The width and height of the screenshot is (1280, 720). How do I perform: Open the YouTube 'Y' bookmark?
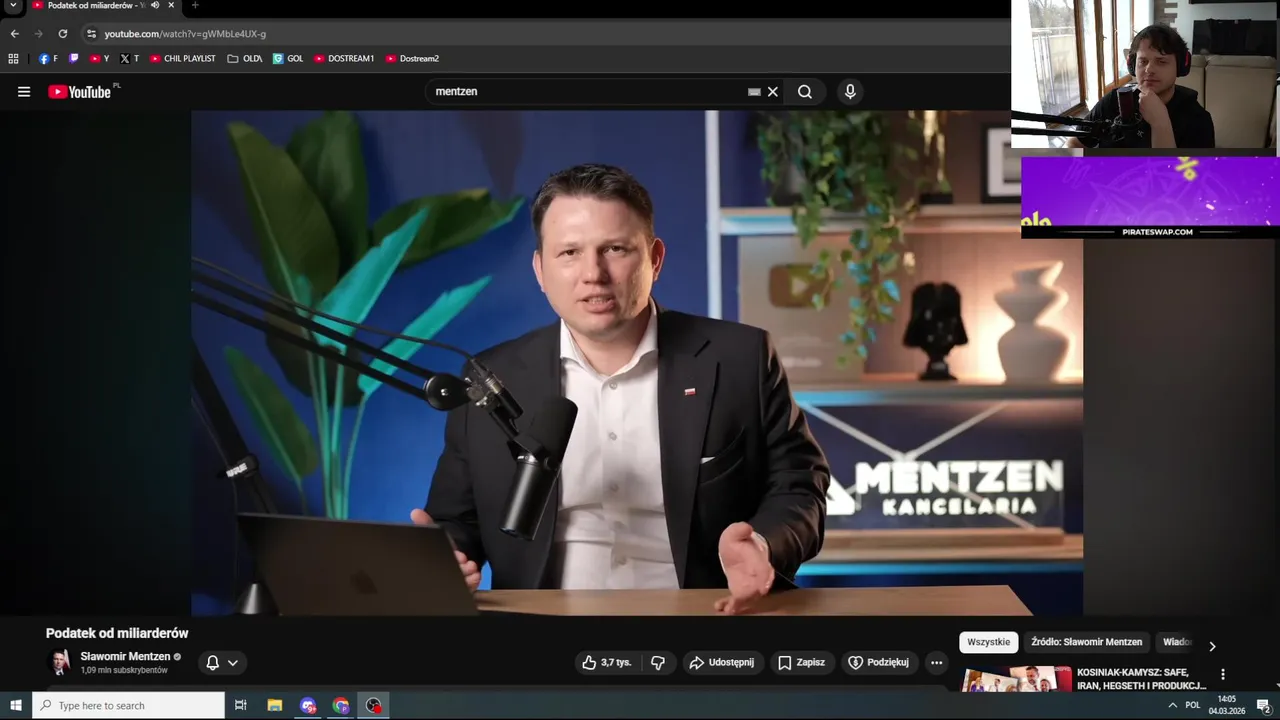pos(99,59)
